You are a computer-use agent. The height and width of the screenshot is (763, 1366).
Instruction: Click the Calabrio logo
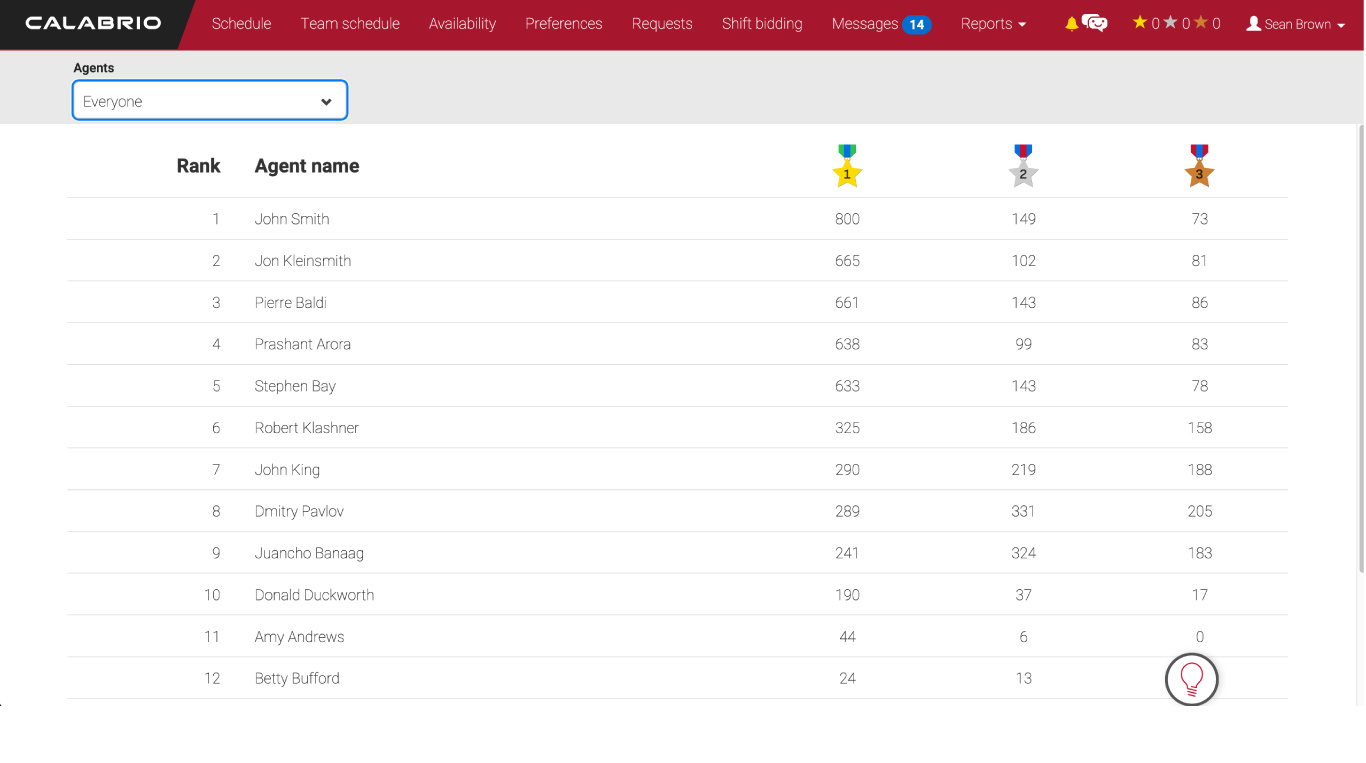93,23
